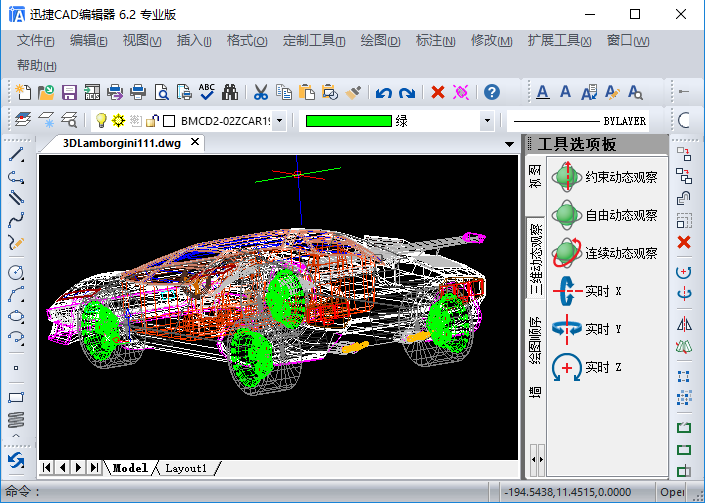Select the Spline curve tool
Image resolution: width=705 pixels, height=503 pixels.
coord(16,220)
